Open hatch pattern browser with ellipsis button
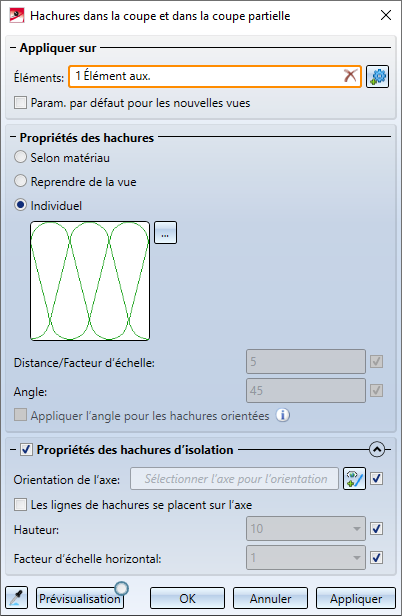The height and width of the screenshot is (616, 402). (x=165, y=233)
